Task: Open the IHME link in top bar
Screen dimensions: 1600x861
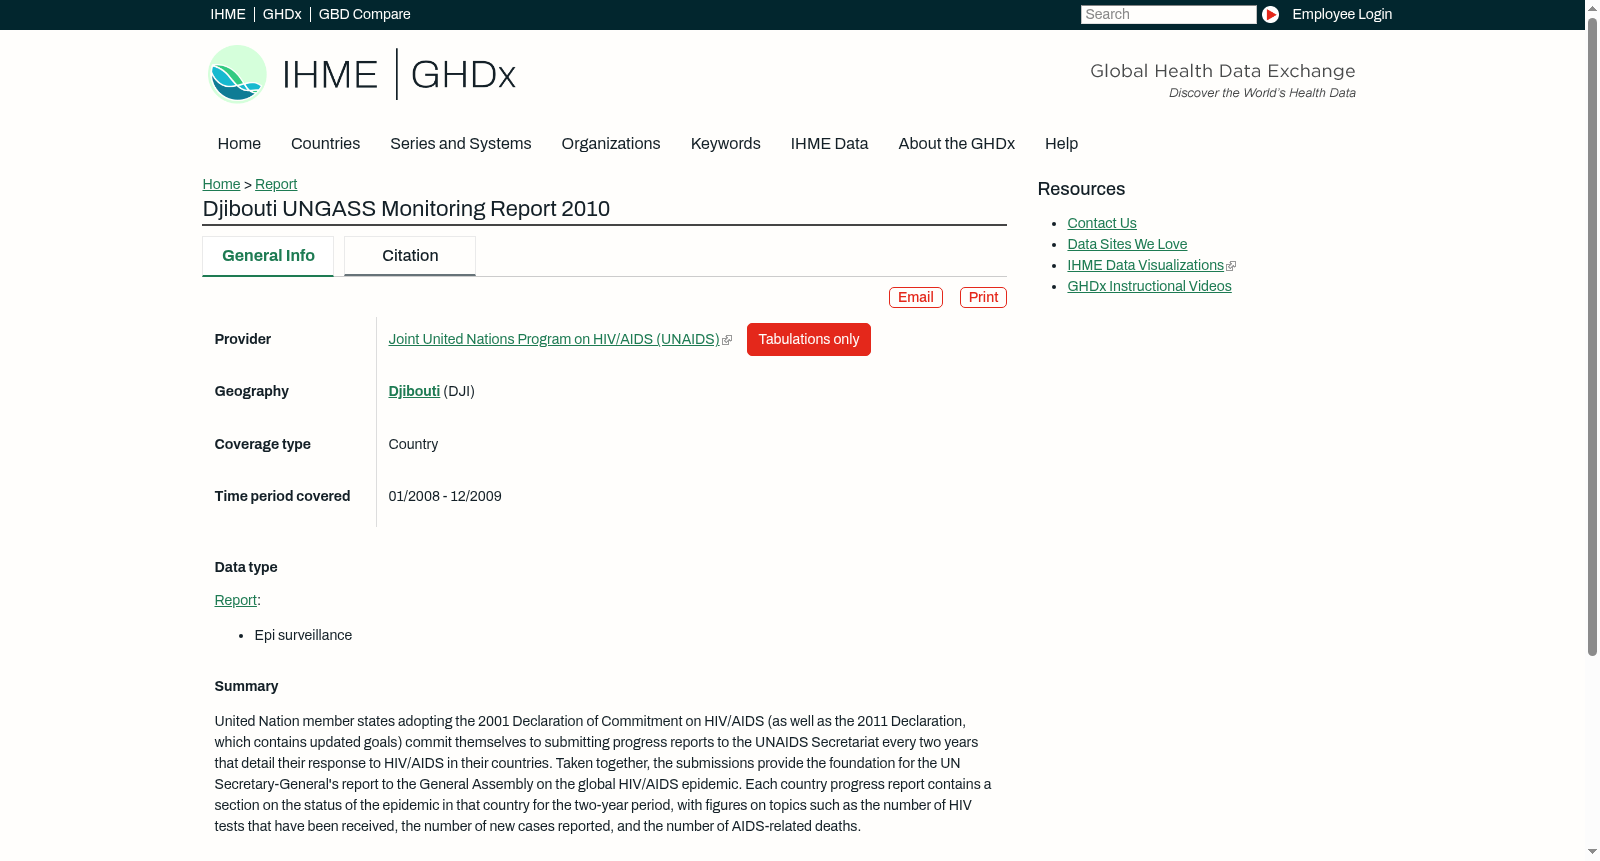Action: (228, 14)
